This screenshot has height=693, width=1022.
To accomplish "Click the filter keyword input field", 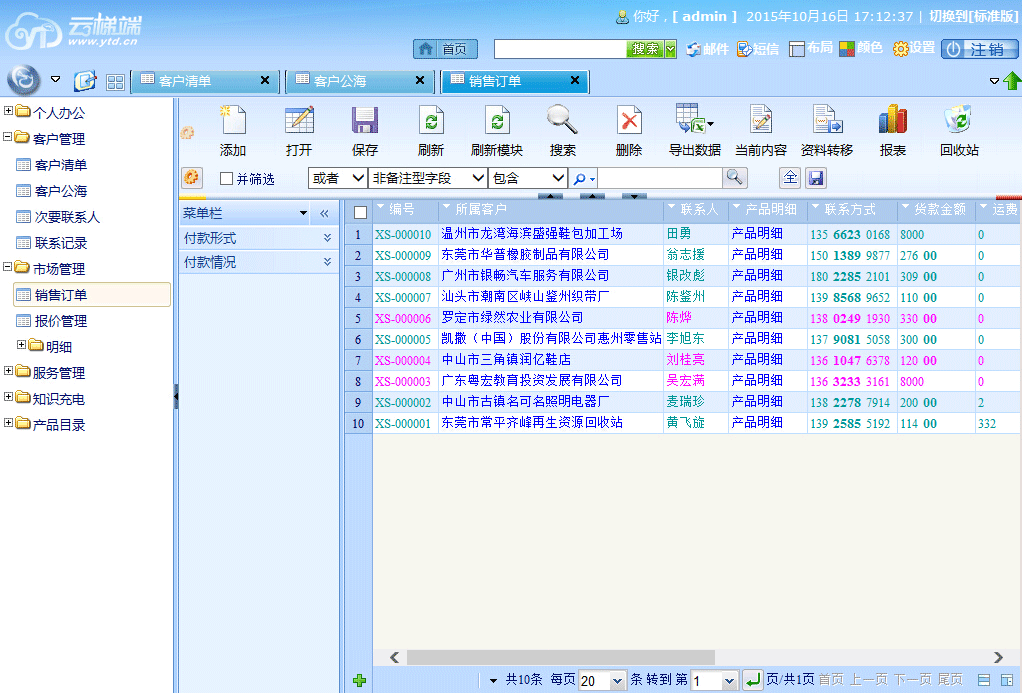I will coord(660,178).
